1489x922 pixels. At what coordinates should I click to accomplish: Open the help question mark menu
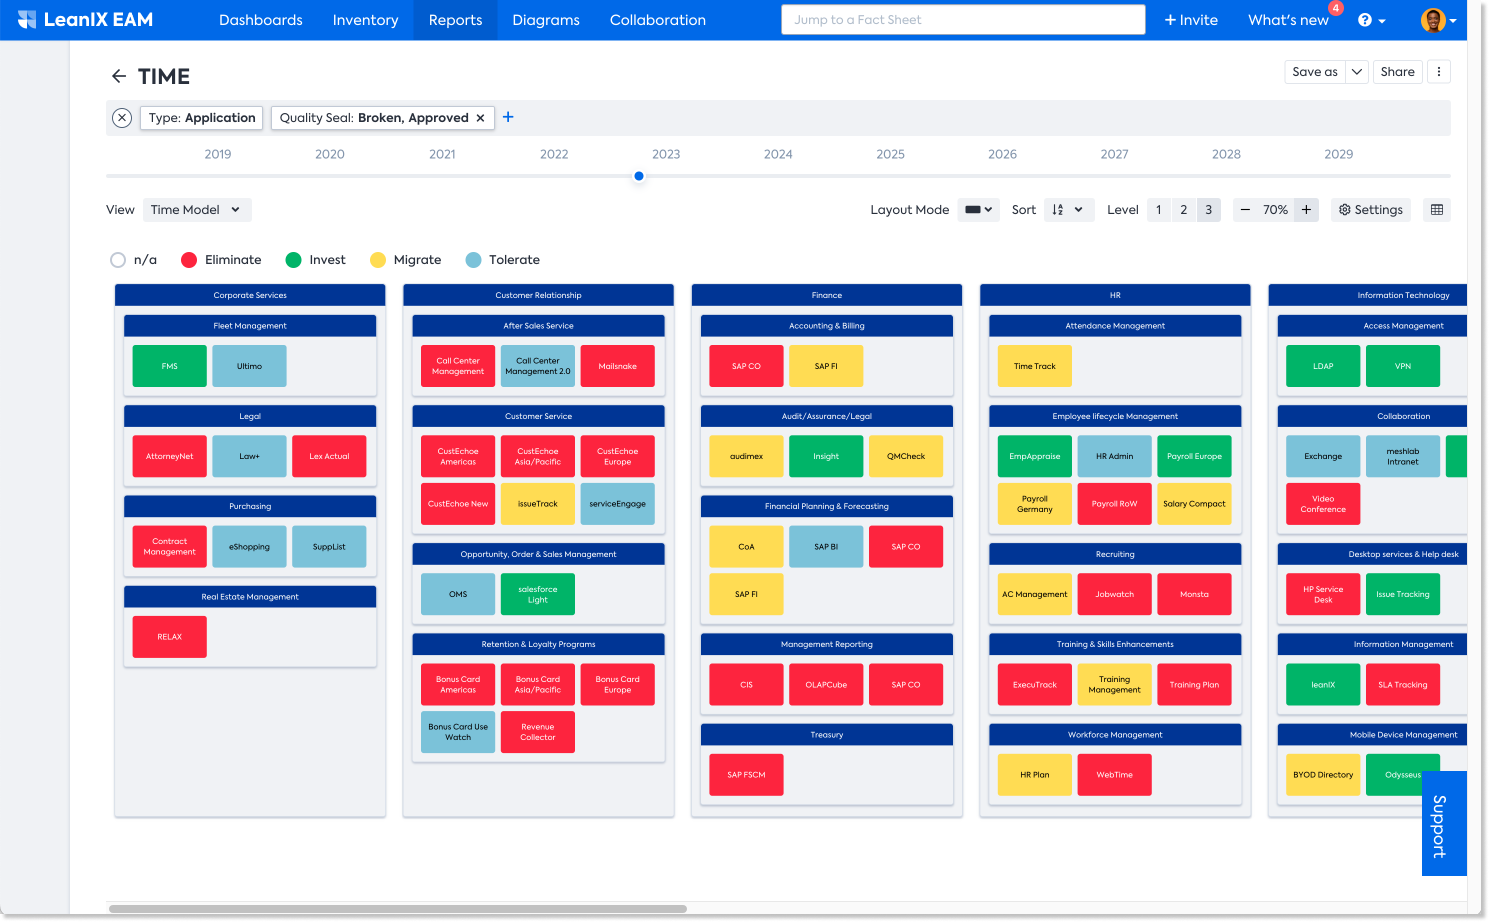[x=1371, y=20]
